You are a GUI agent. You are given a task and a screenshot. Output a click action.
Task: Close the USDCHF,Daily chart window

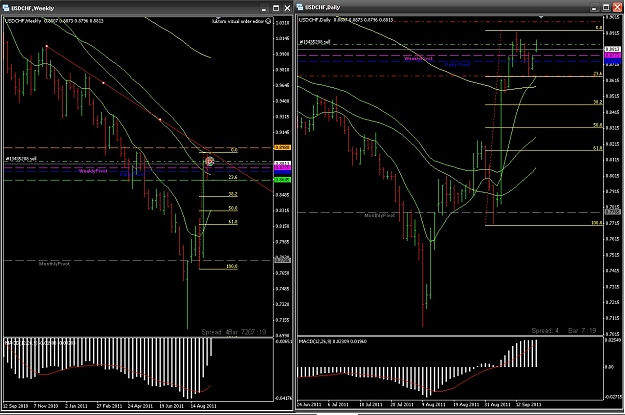click(617, 8)
